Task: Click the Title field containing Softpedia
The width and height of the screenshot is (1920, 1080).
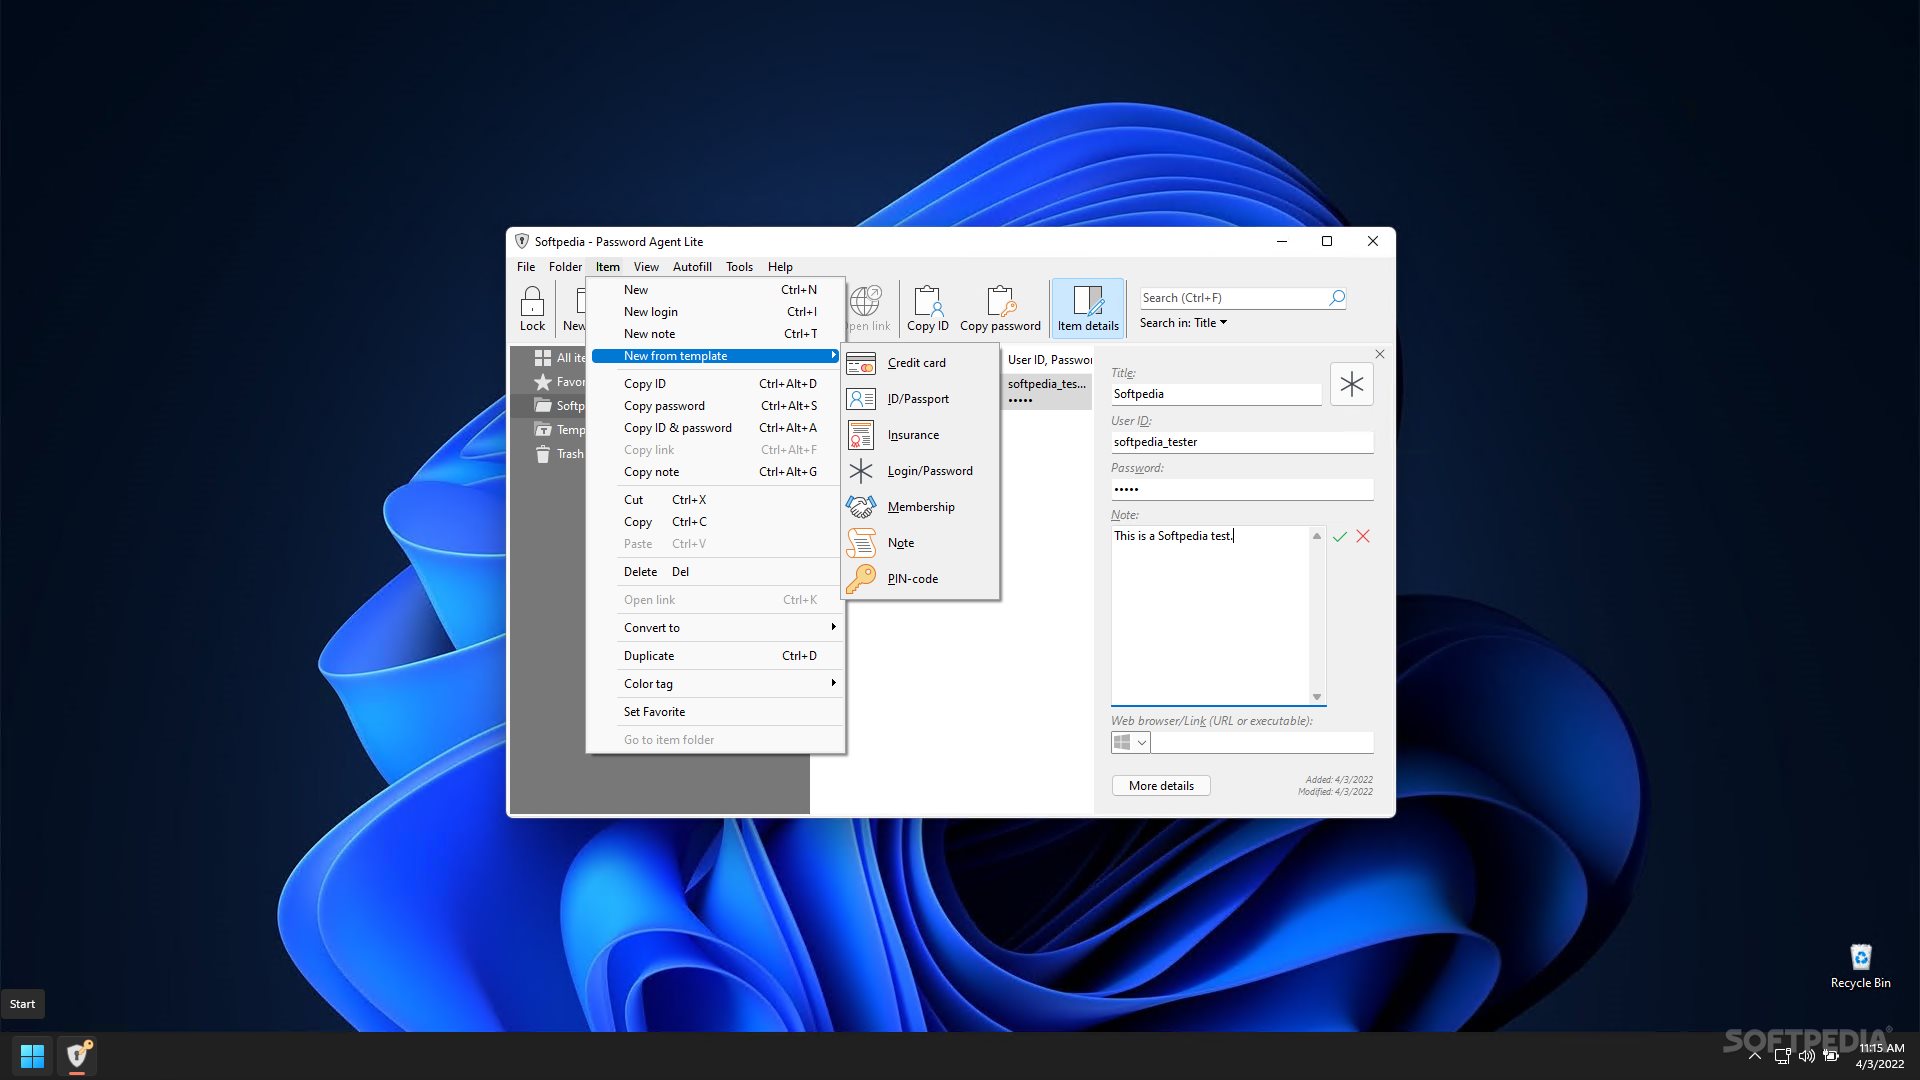Action: tap(1216, 394)
